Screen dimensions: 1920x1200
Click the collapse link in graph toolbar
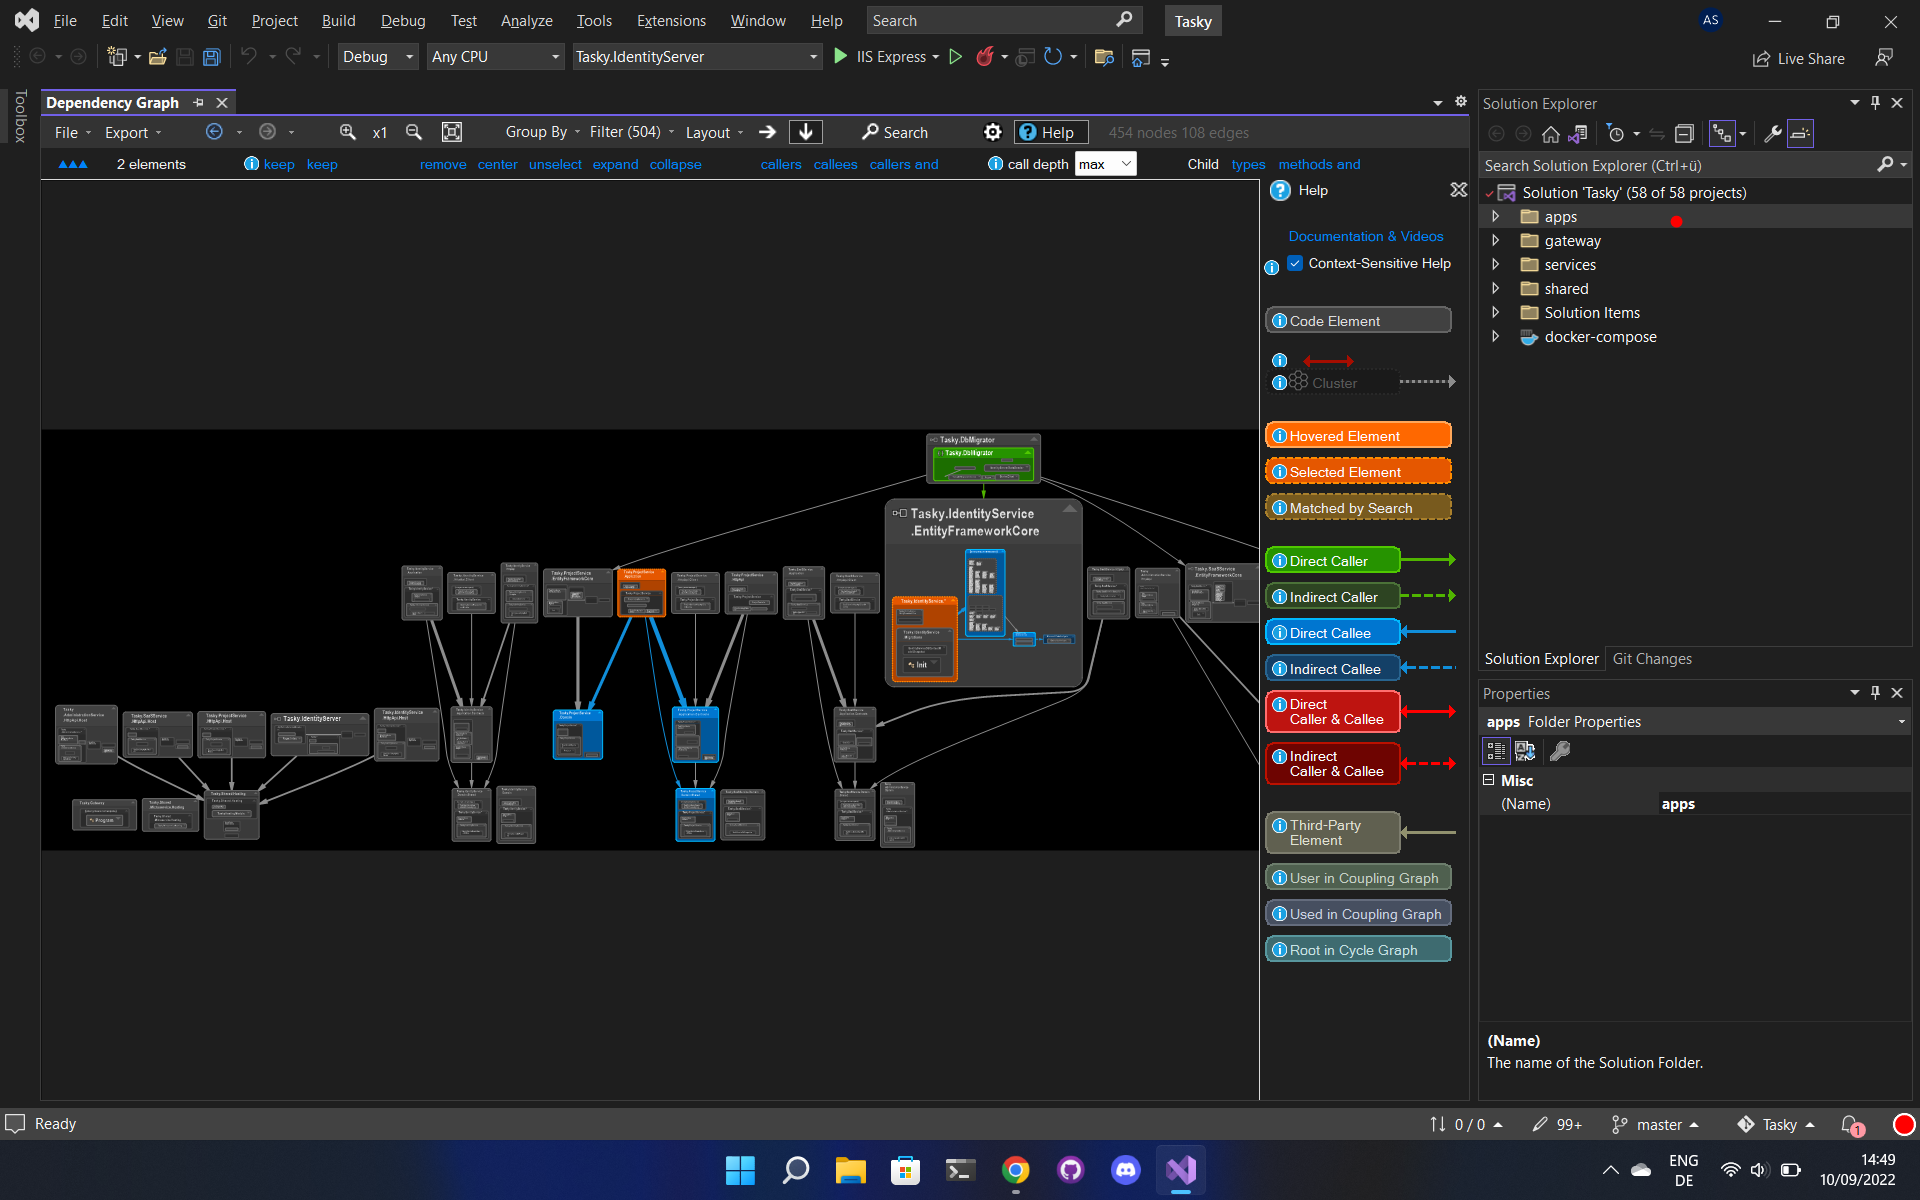[x=675, y=164]
